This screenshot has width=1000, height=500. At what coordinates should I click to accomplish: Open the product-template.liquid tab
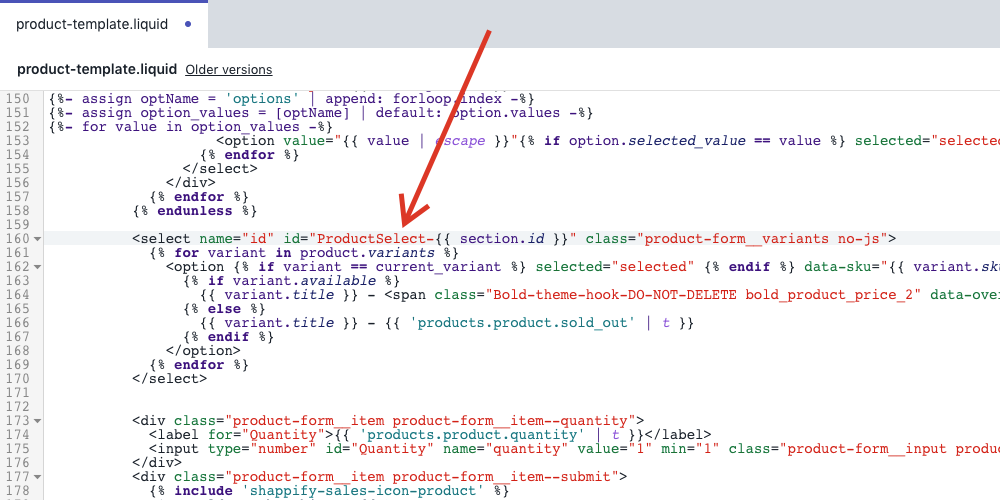(103, 25)
